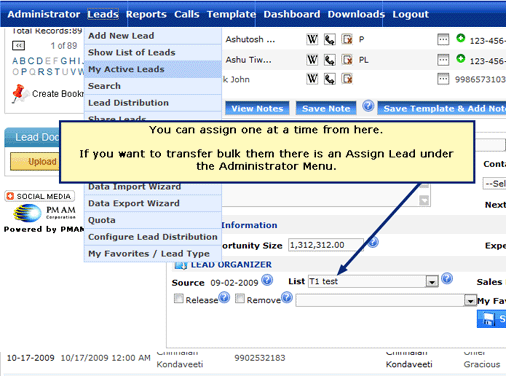Click help icon next to Save Note
This screenshot has width=506, height=376.
tap(368, 106)
